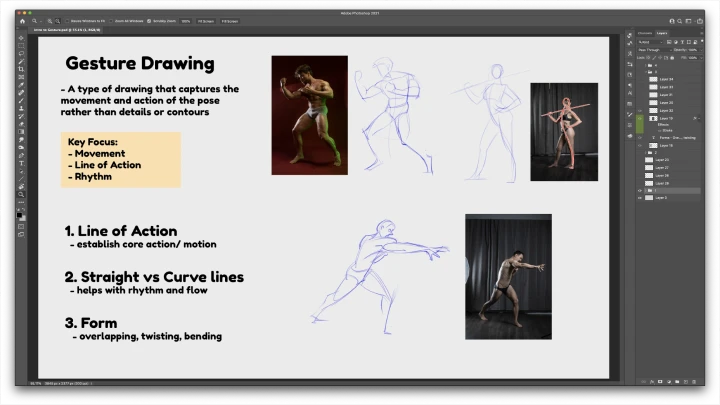
Task: Select the Line shape tool
Action: (x=21, y=179)
